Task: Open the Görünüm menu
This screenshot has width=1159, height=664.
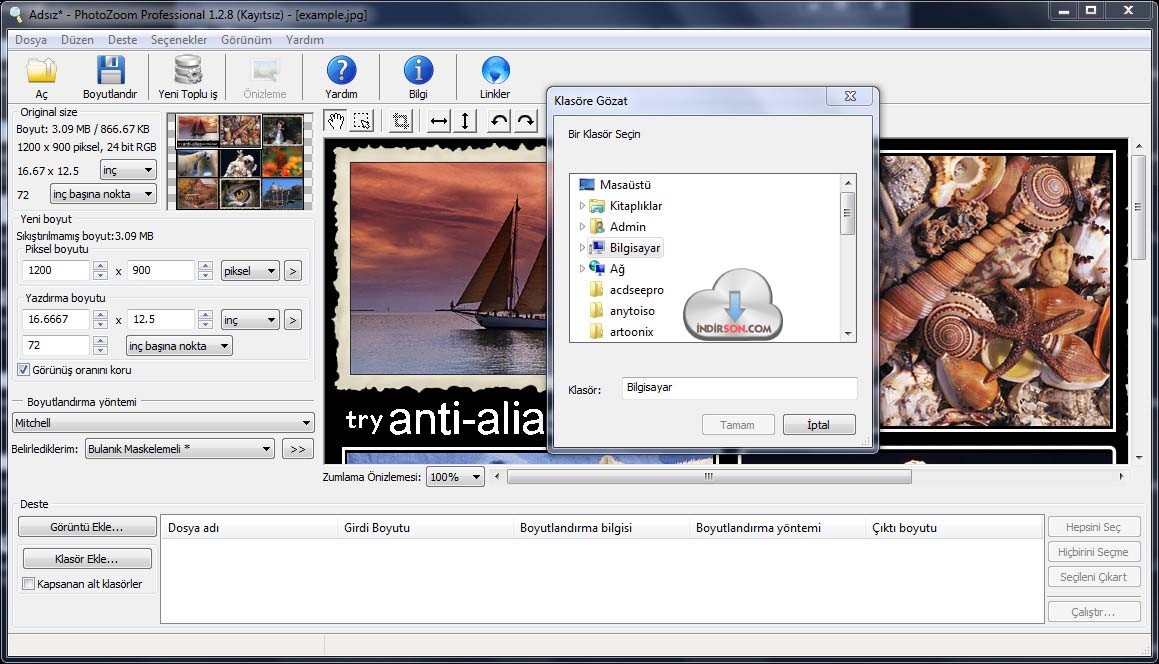Action: (x=246, y=40)
